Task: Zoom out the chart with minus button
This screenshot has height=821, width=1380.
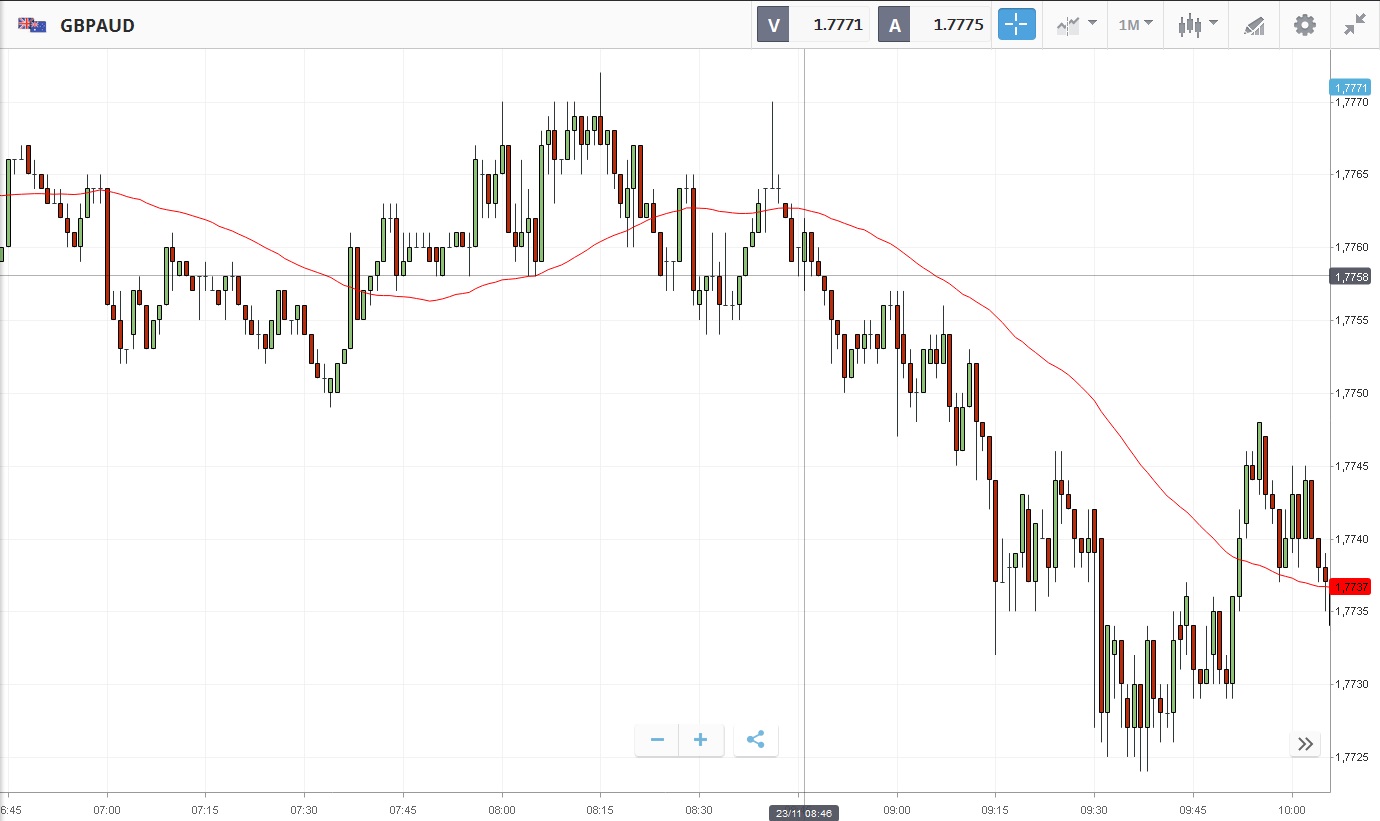Action: (657, 740)
